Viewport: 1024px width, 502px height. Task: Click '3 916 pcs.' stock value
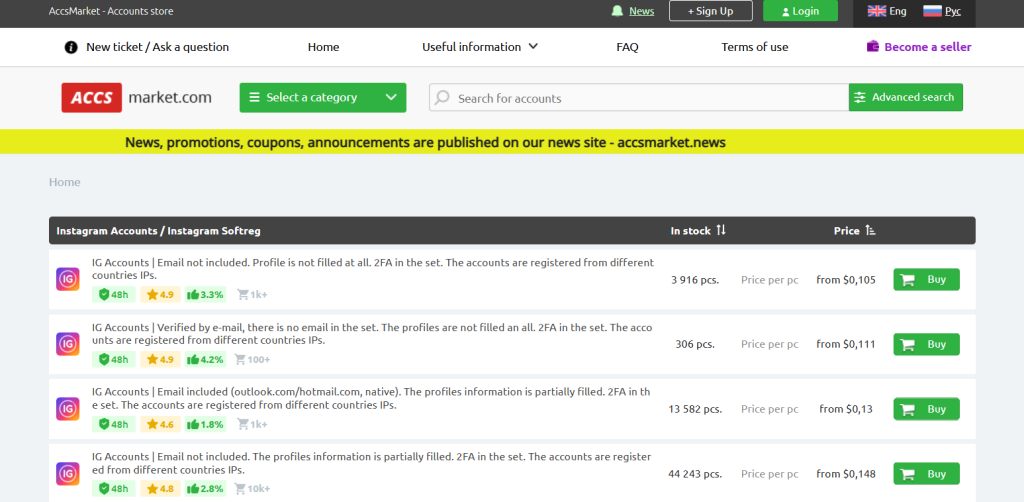695,280
